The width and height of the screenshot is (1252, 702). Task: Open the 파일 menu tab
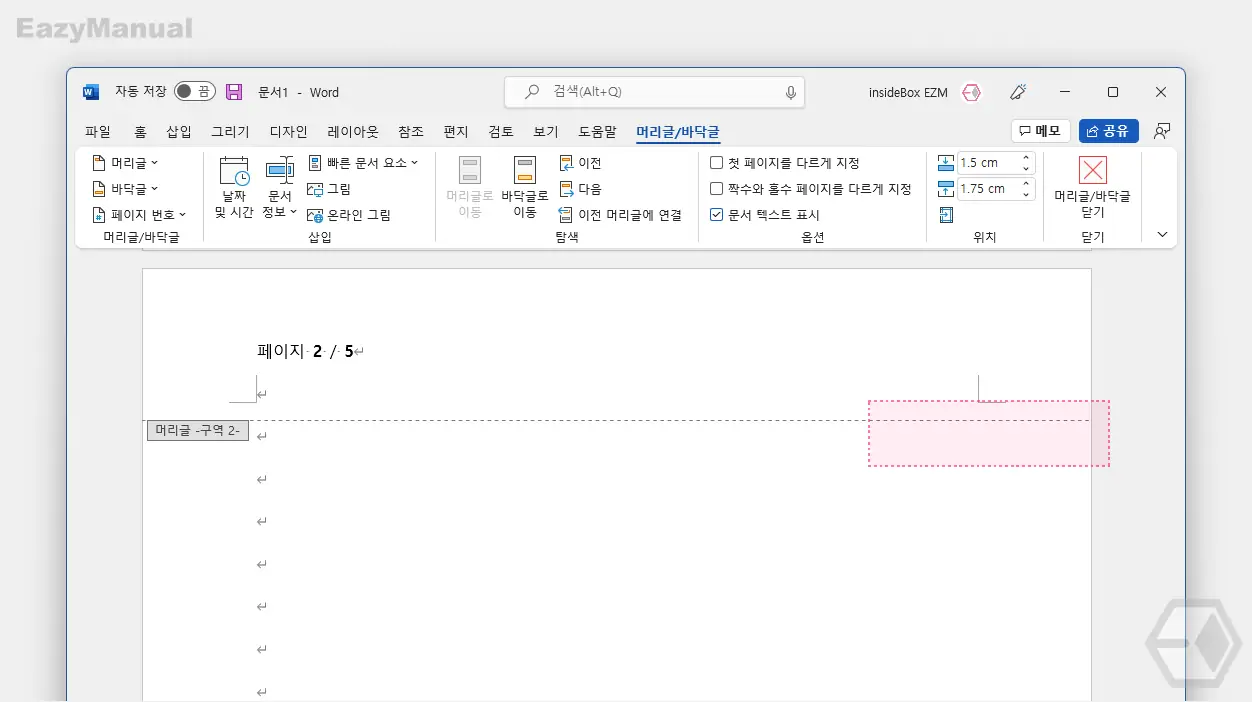click(x=98, y=131)
